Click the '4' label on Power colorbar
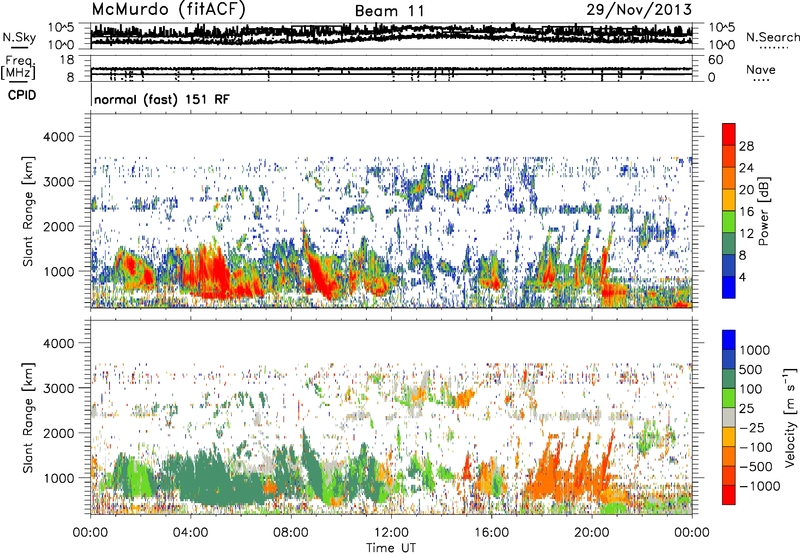The height and width of the screenshot is (554, 800). coord(742,277)
